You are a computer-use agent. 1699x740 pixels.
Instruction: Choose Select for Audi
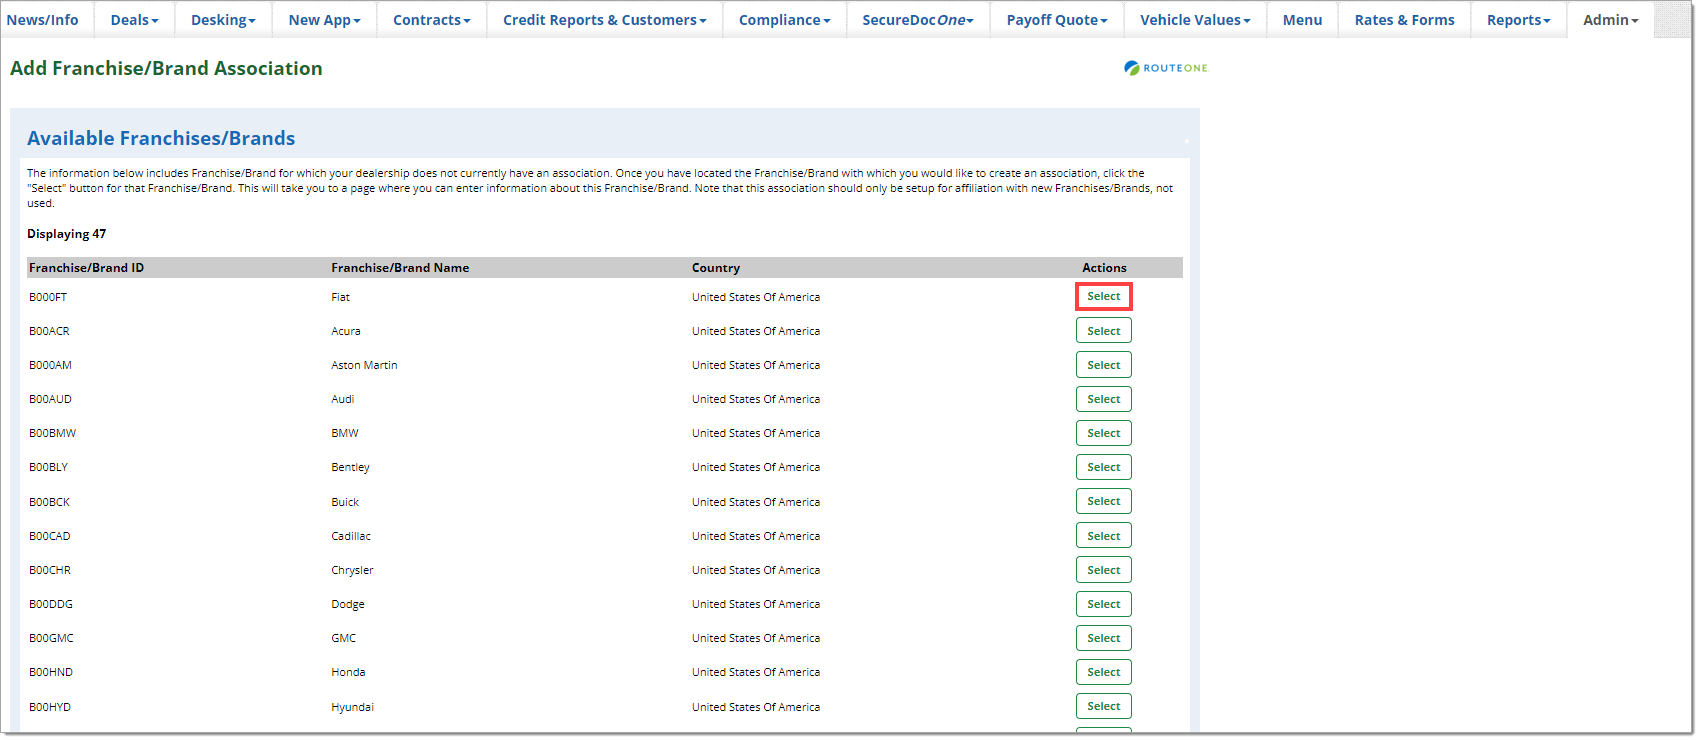coord(1103,399)
